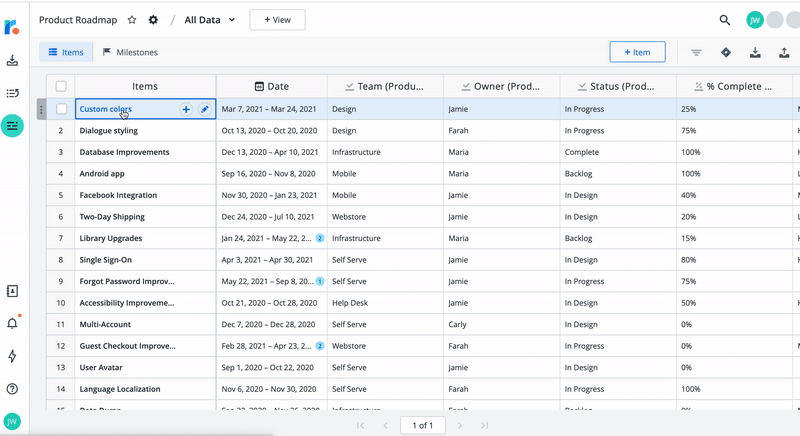Click the + View button

pyautogui.click(x=278, y=20)
